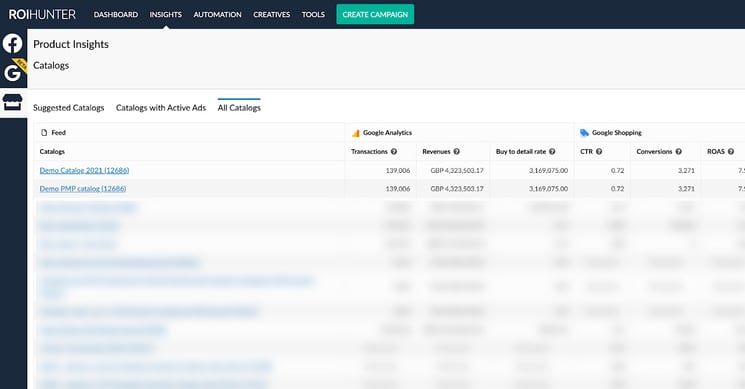Click the Conversions help question icon
745x389 pixels.
(678, 152)
